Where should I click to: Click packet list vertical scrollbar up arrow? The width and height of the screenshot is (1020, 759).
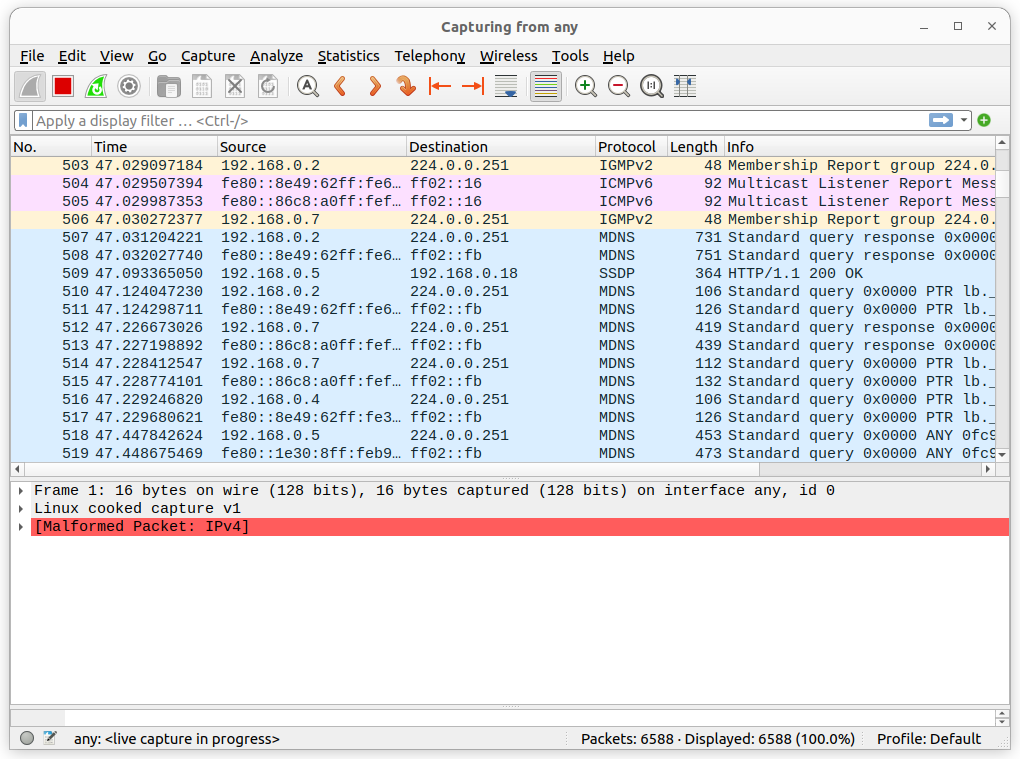[1002, 142]
